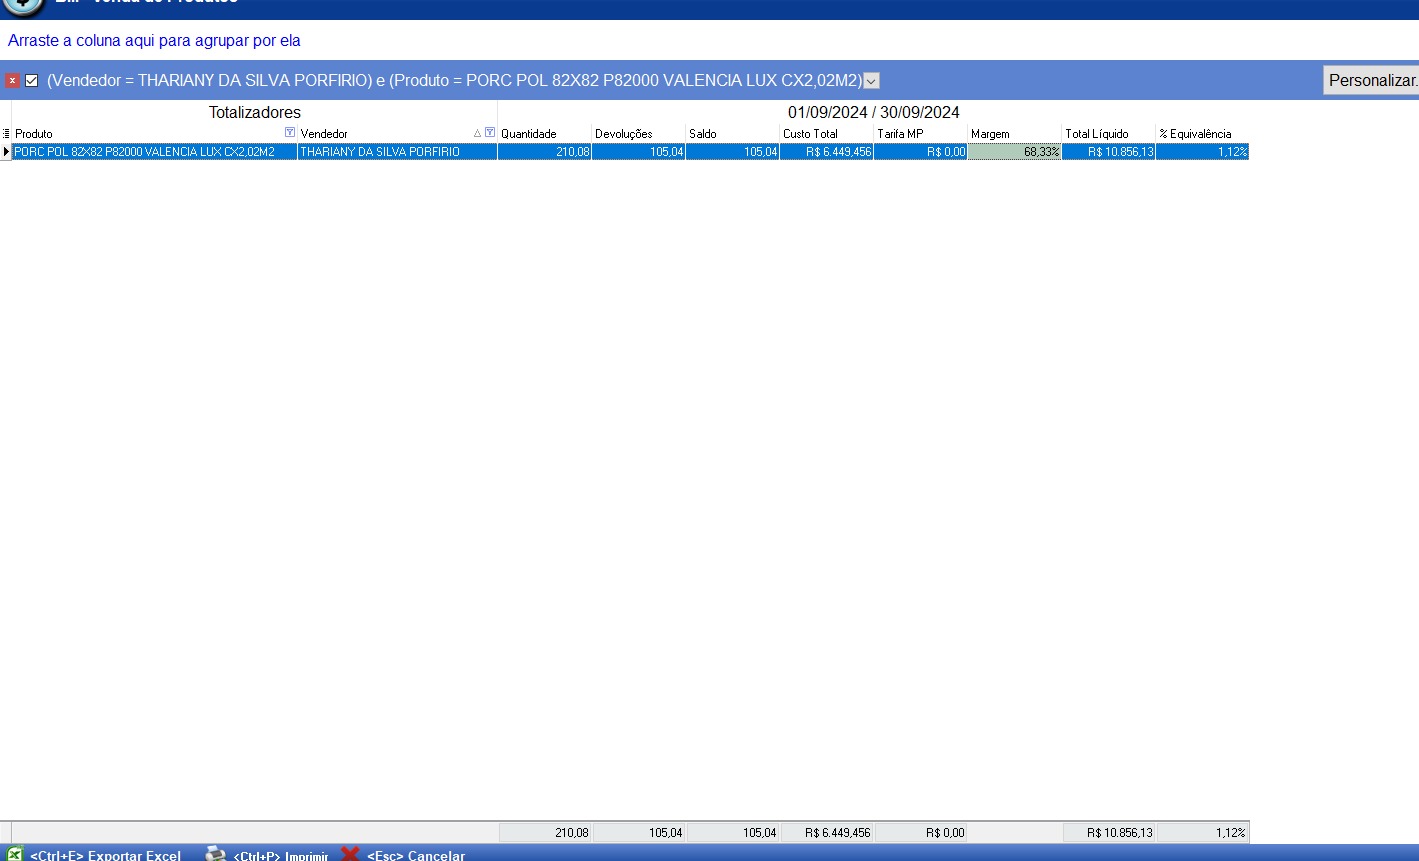Sort by the Saldo column header
This screenshot has width=1419, height=861.
pos(732,133)
